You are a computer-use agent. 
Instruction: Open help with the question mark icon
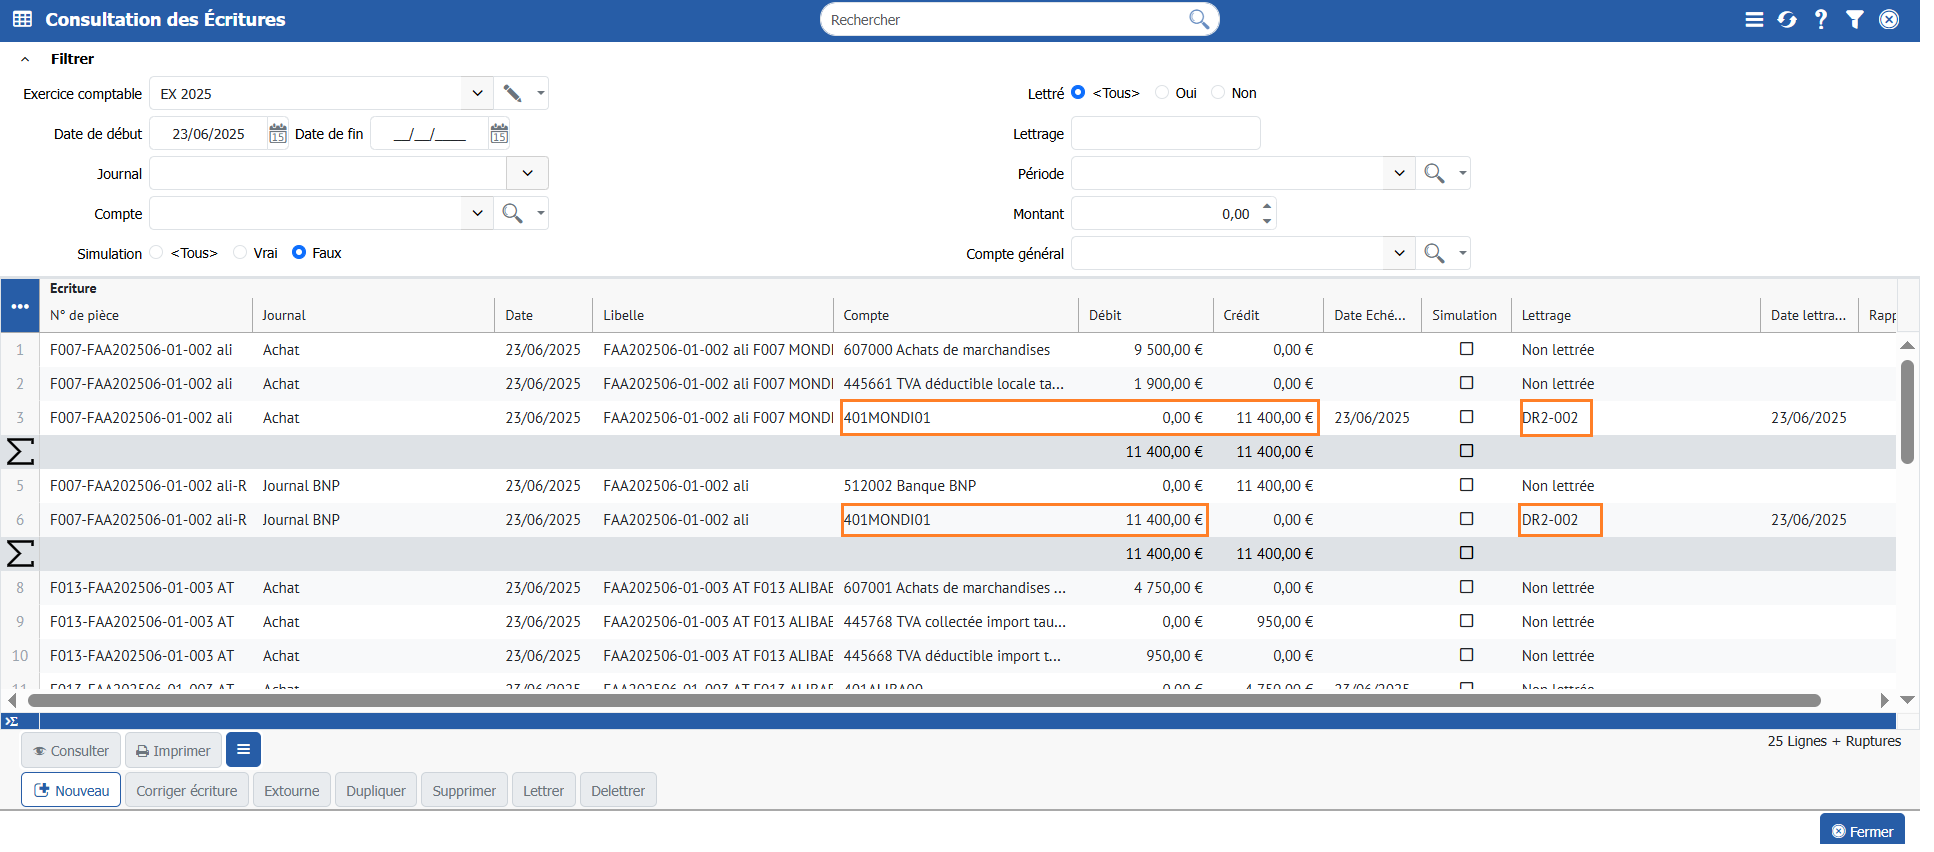click(1821, 20)
